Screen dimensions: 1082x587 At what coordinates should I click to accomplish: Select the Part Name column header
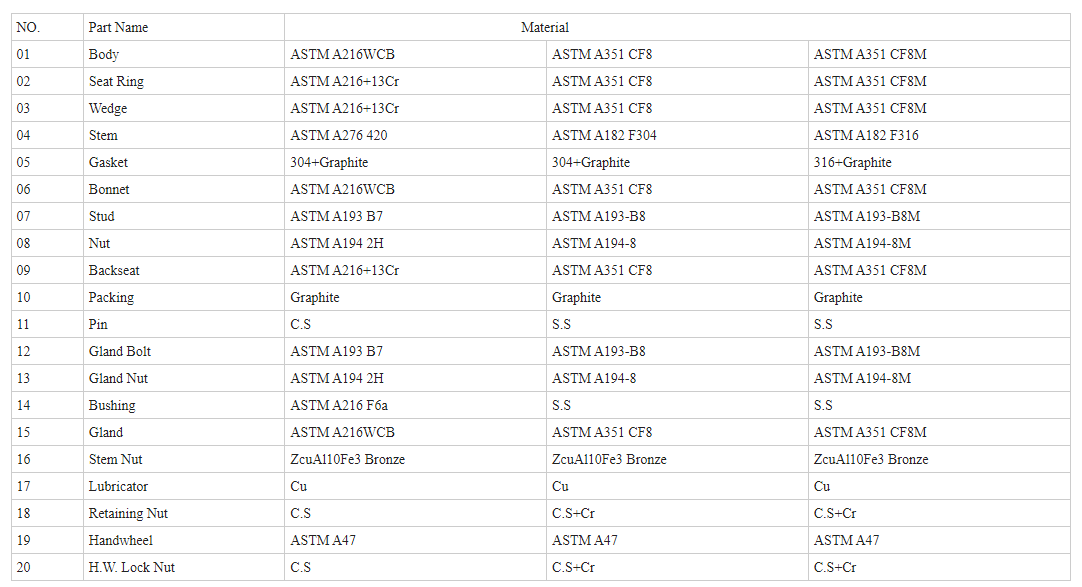184,28
